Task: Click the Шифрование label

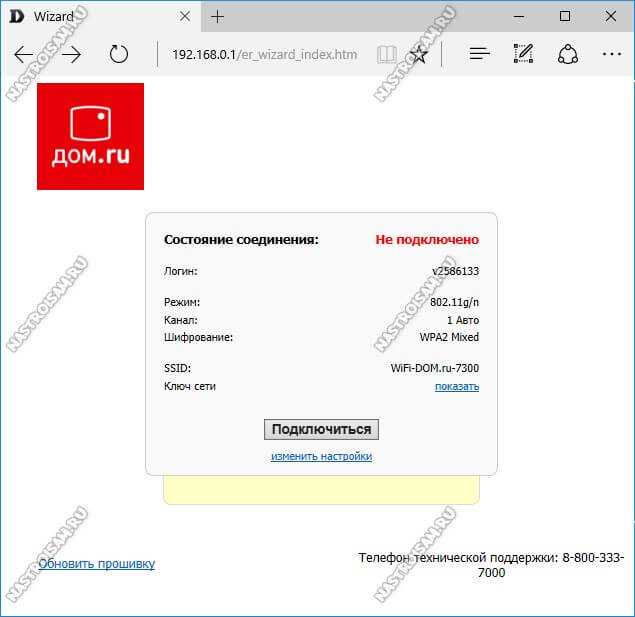Action: click(x=198, y=337)
